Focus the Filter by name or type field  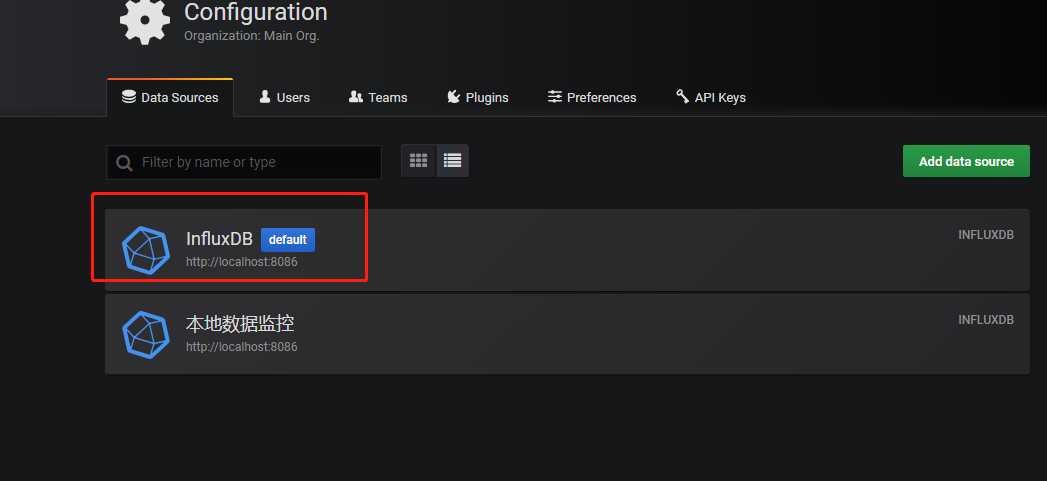(244, 162)
